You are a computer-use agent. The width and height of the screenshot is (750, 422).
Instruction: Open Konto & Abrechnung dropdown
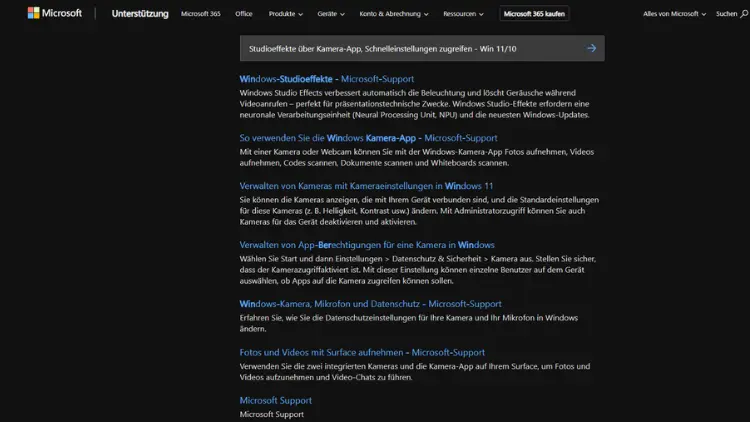(394, 14)
